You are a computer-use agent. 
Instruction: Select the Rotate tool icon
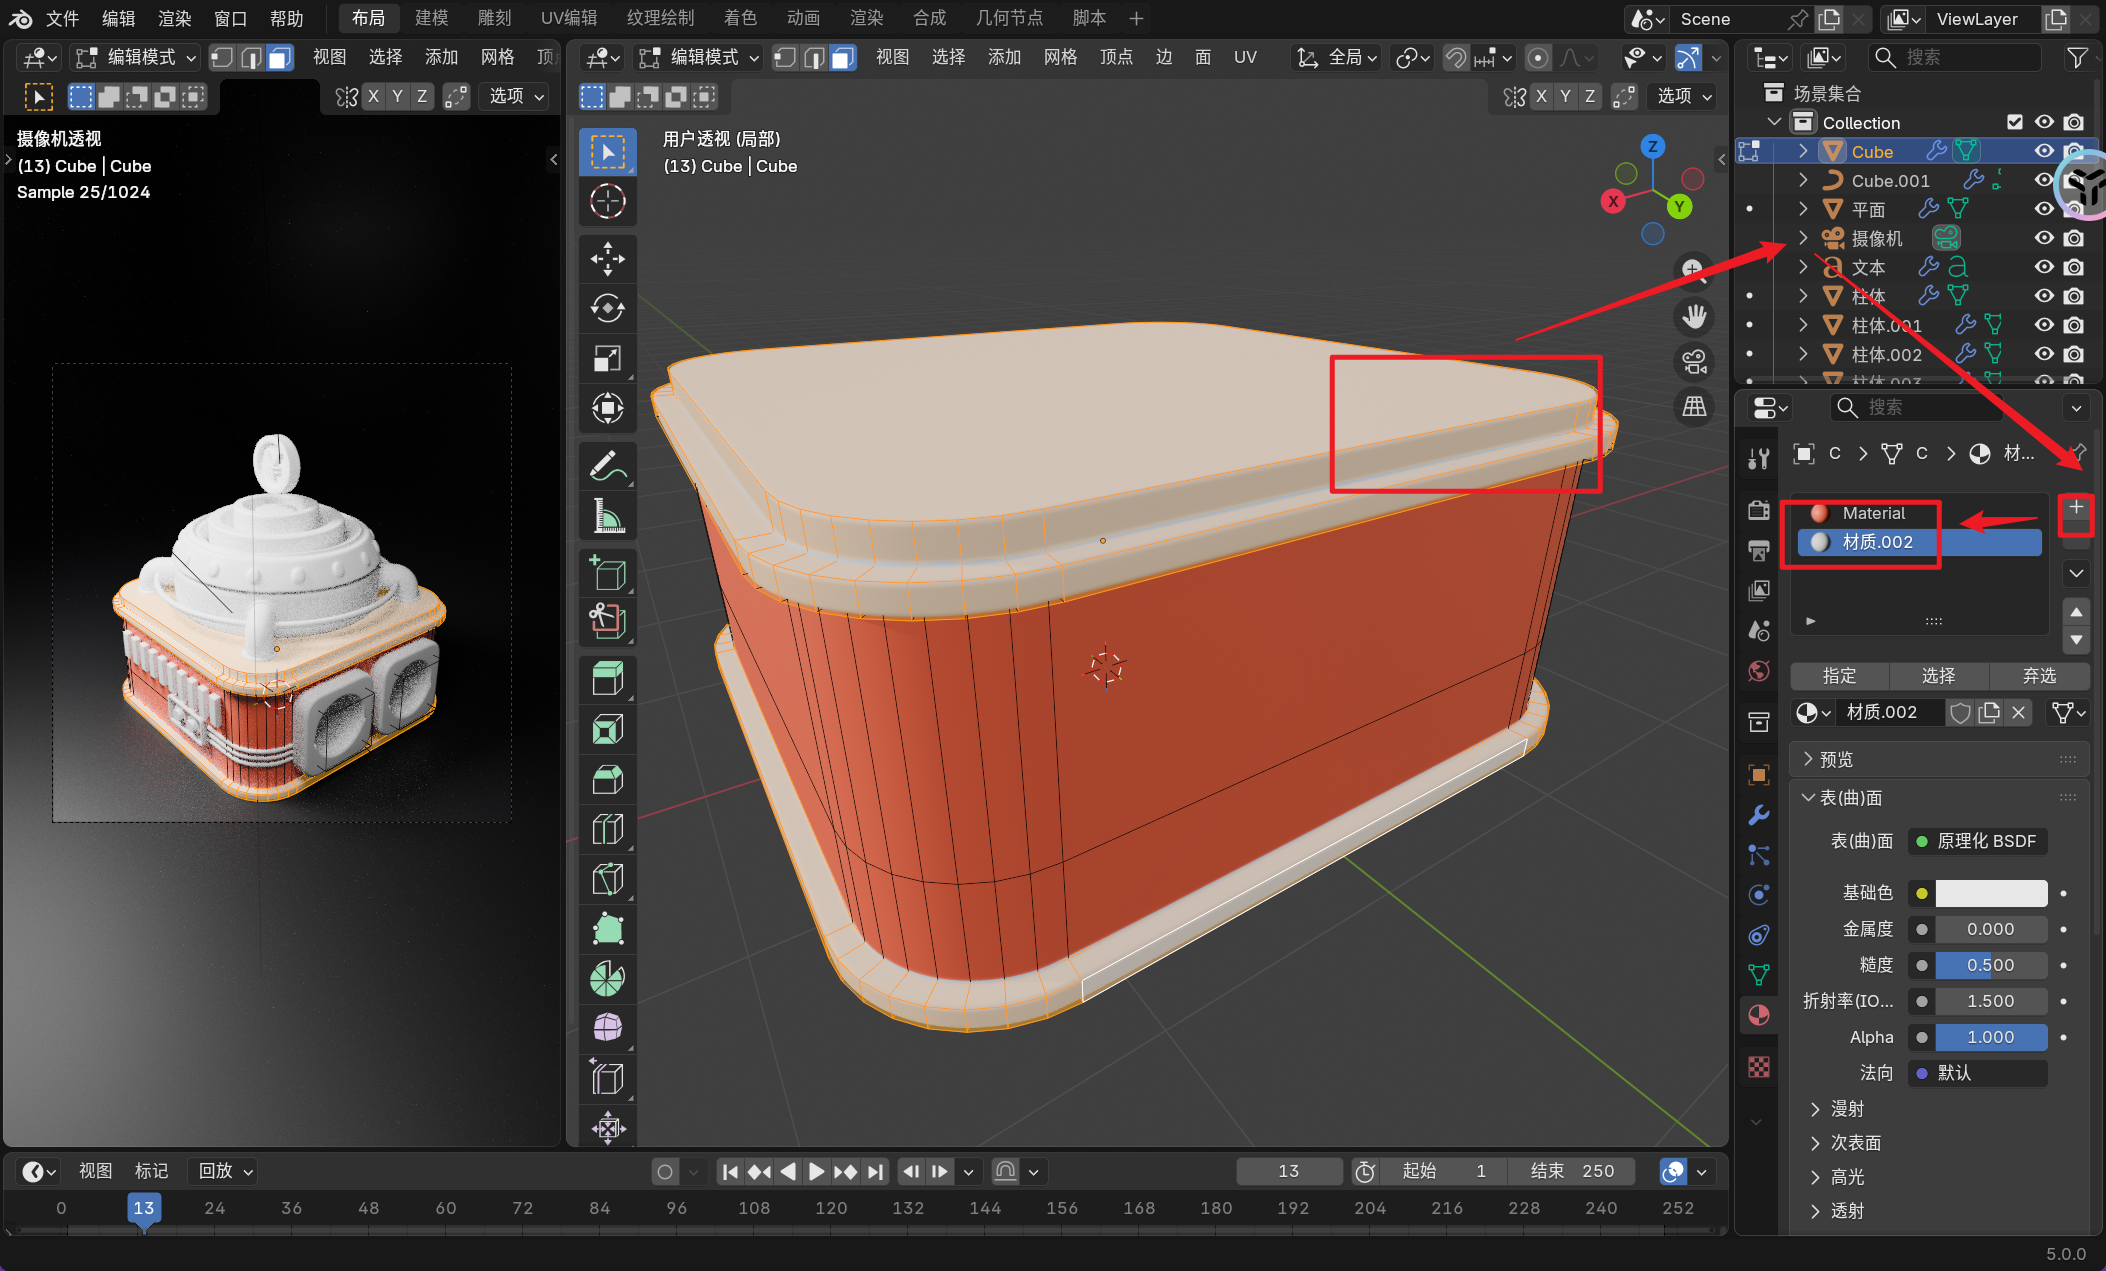(x=607, y=308)
